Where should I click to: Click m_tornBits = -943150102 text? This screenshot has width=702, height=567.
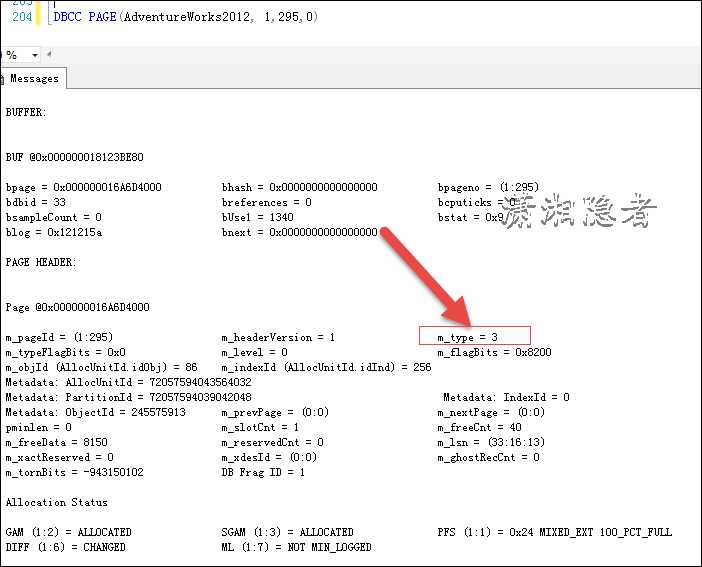[x=74, y=472]
